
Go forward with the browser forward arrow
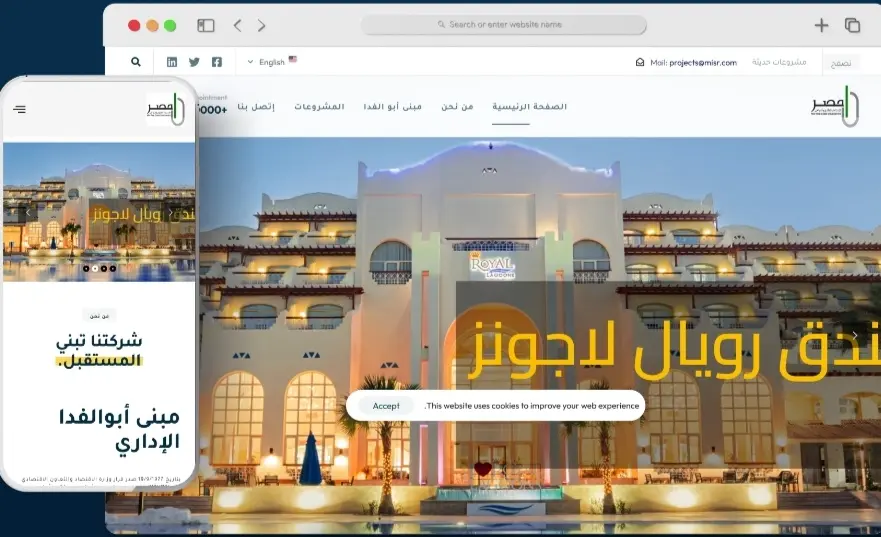coord(261,25)
